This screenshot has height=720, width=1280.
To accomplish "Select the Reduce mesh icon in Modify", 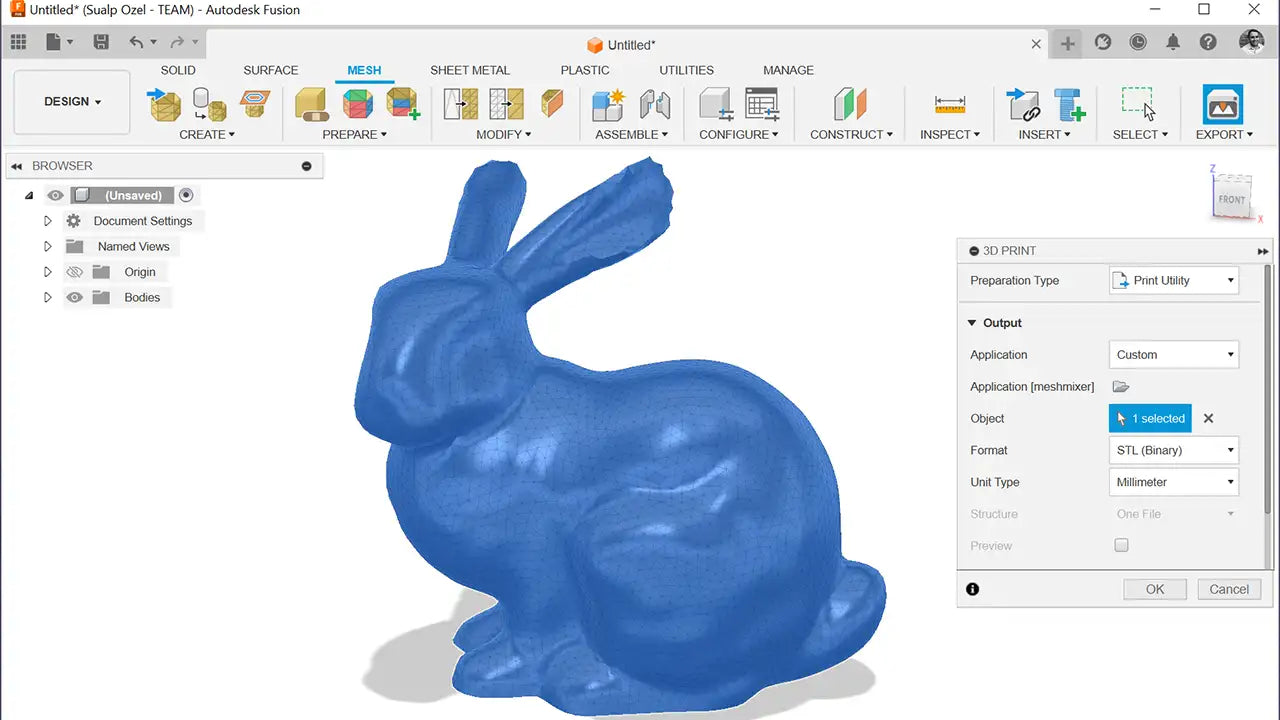I will pos(507,103).
